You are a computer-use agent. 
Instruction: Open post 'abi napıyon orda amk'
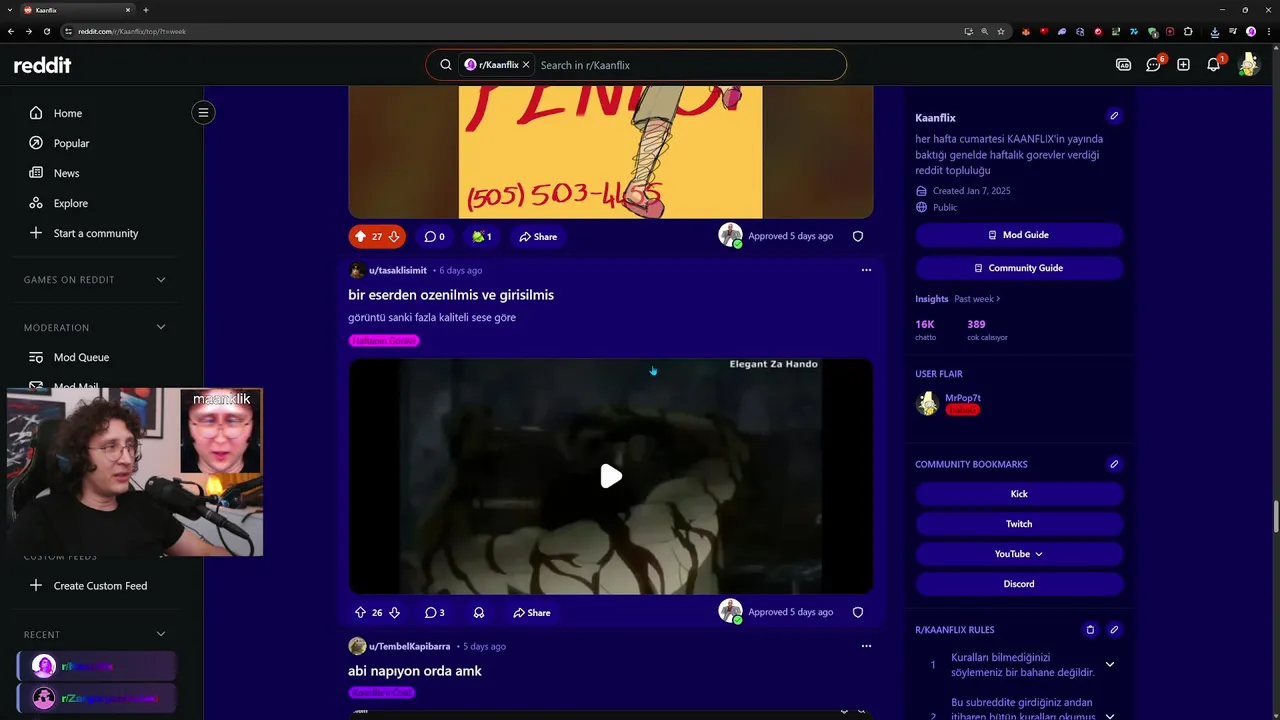click(x=415, y=671)
